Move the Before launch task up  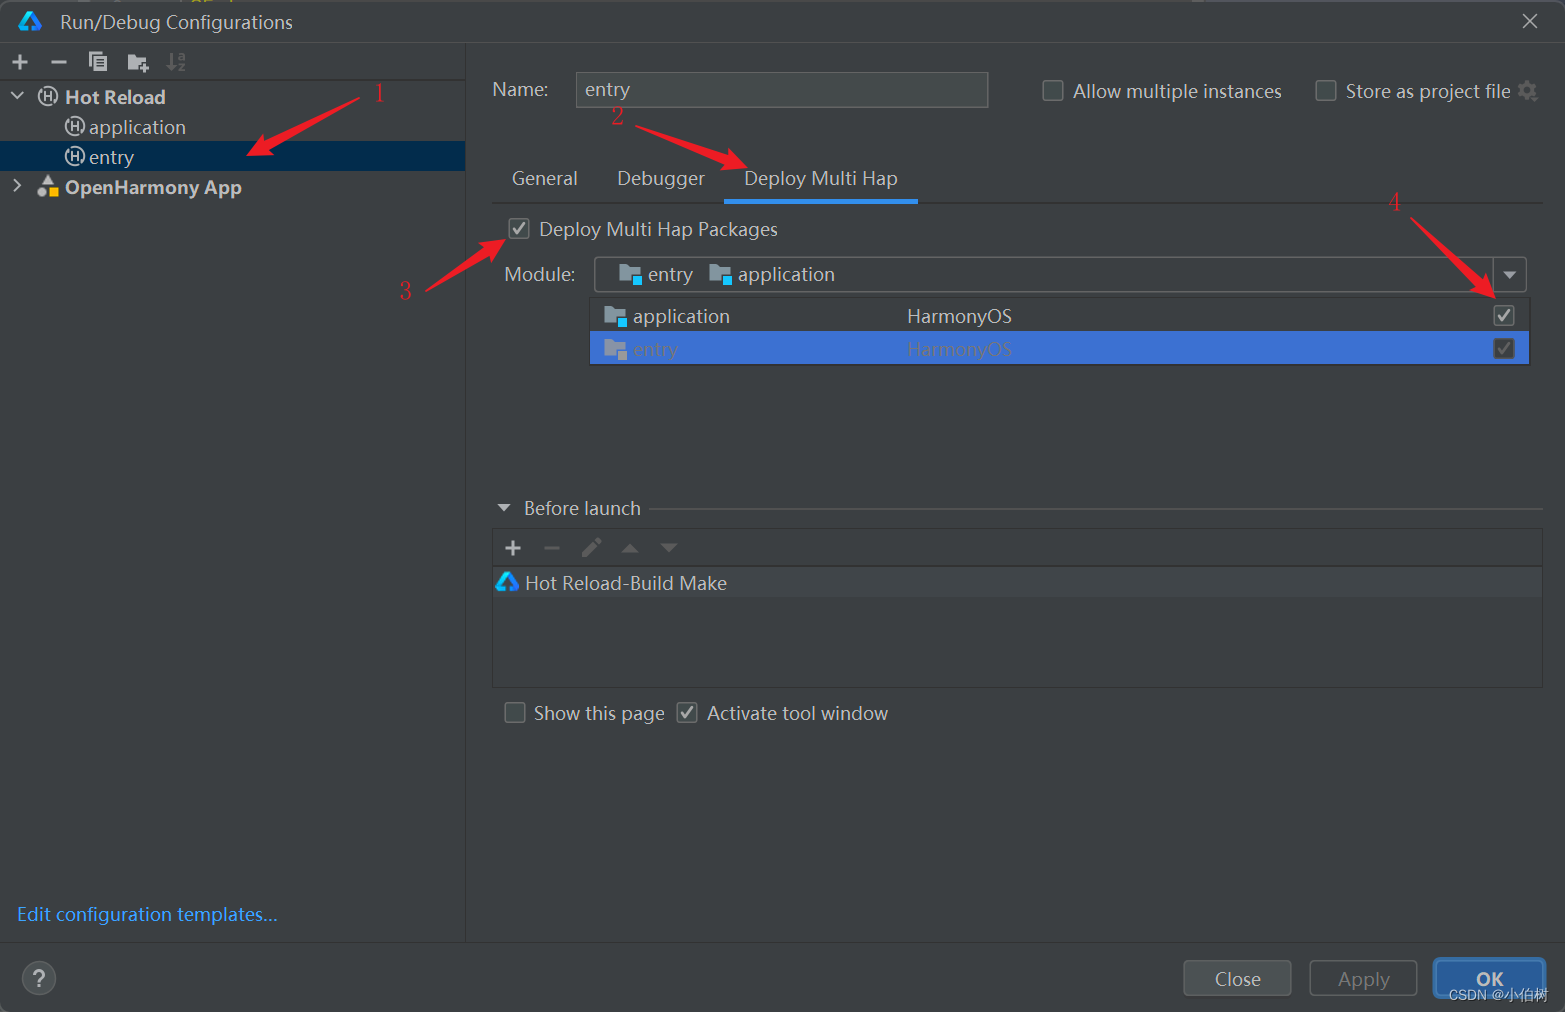pyautogui.click(x=630, y=548)
